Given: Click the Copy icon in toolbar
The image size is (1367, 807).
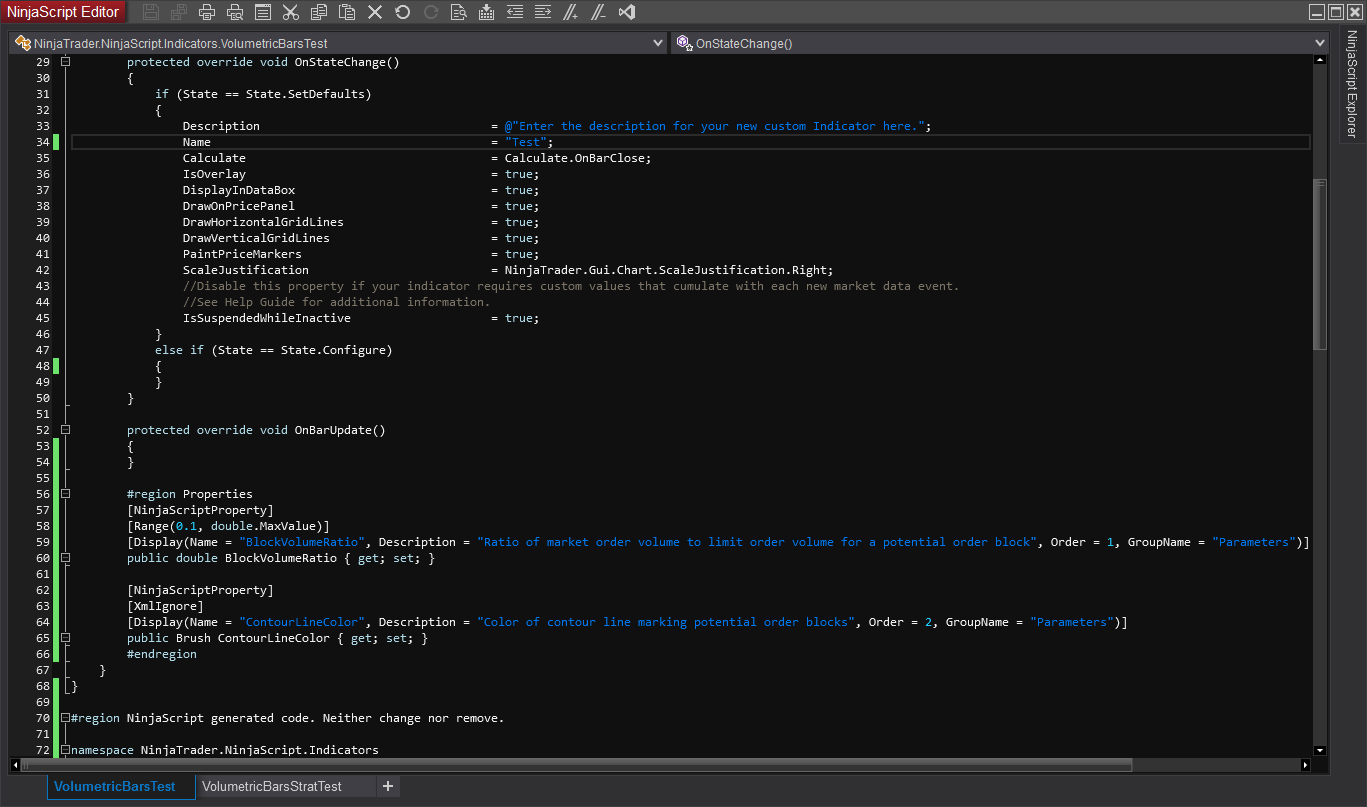Looking at the screenshot, I should coord(319,12).
